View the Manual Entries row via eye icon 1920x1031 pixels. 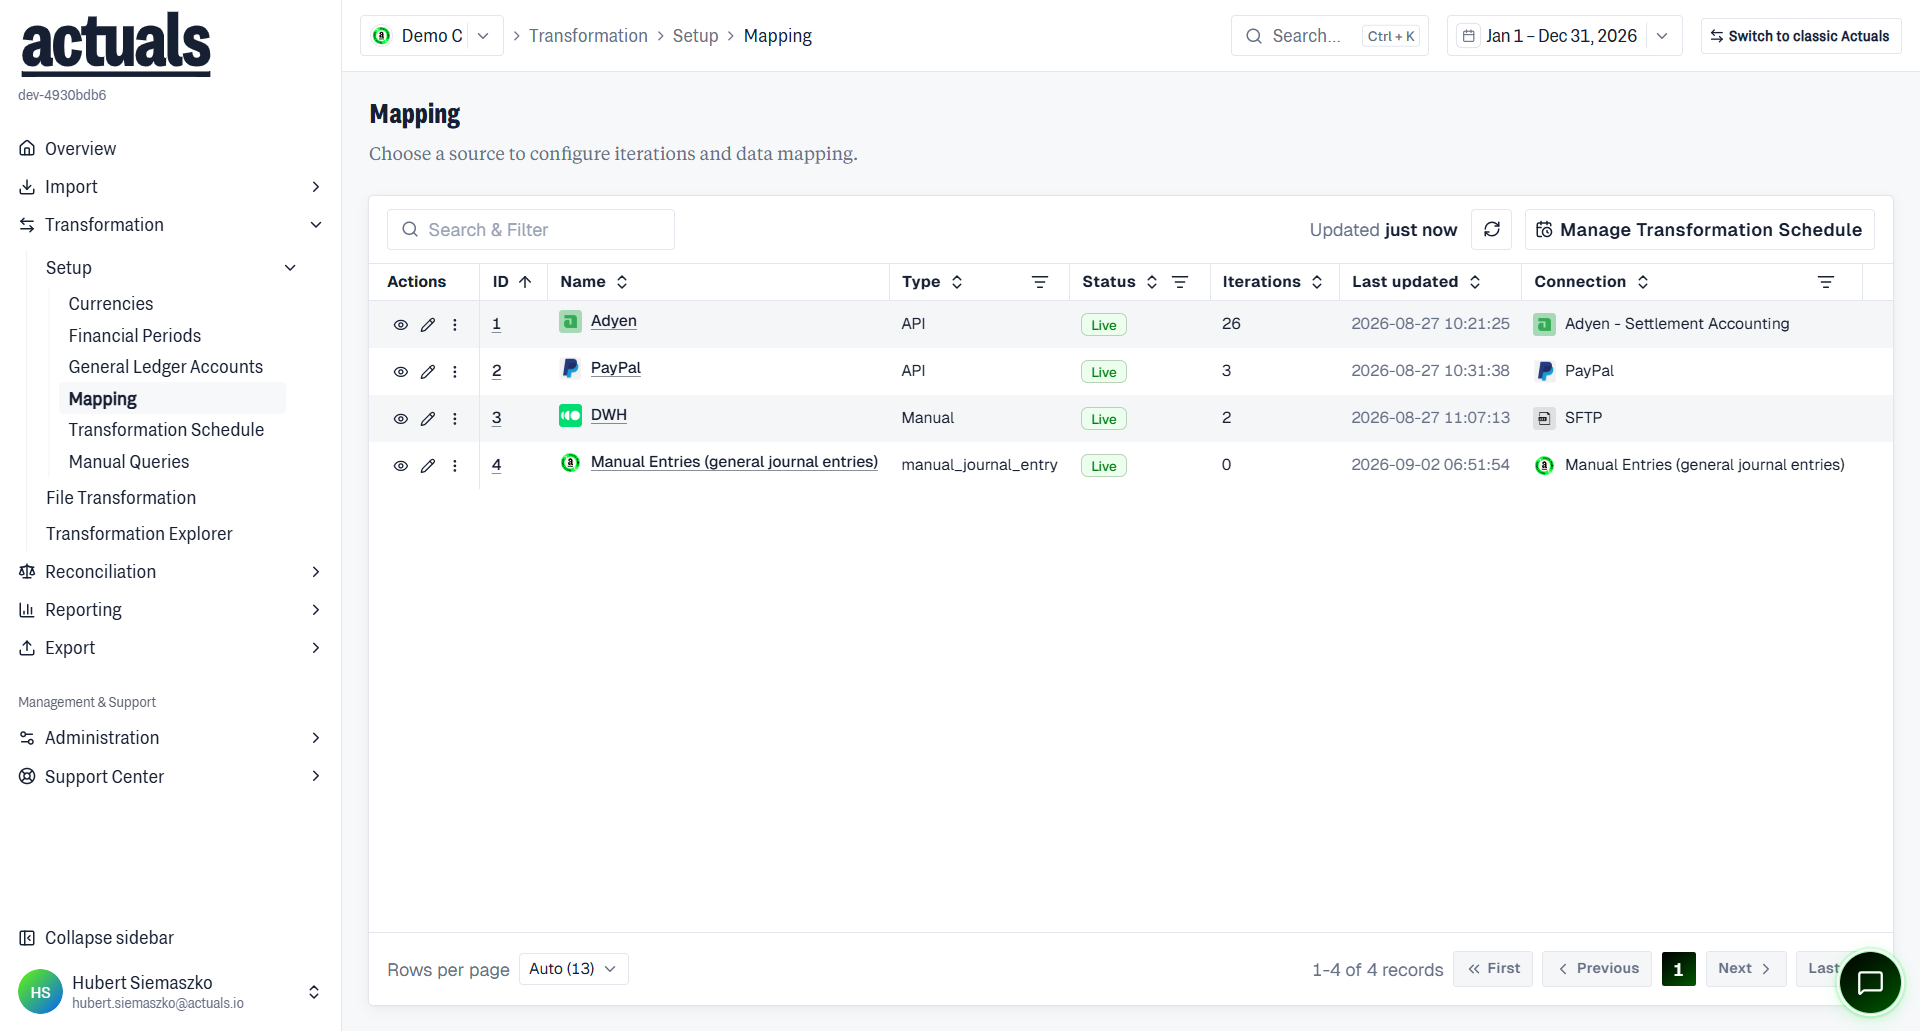401,466
